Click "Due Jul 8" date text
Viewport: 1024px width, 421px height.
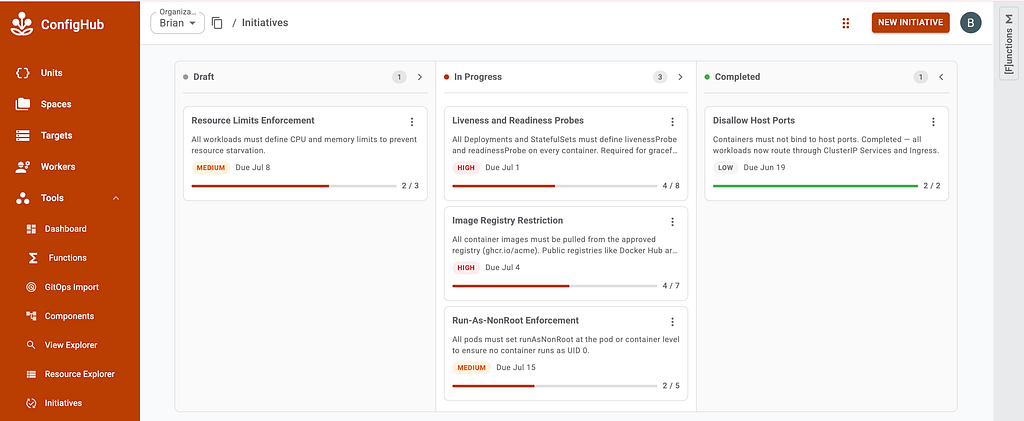click(x=253, y=168)
